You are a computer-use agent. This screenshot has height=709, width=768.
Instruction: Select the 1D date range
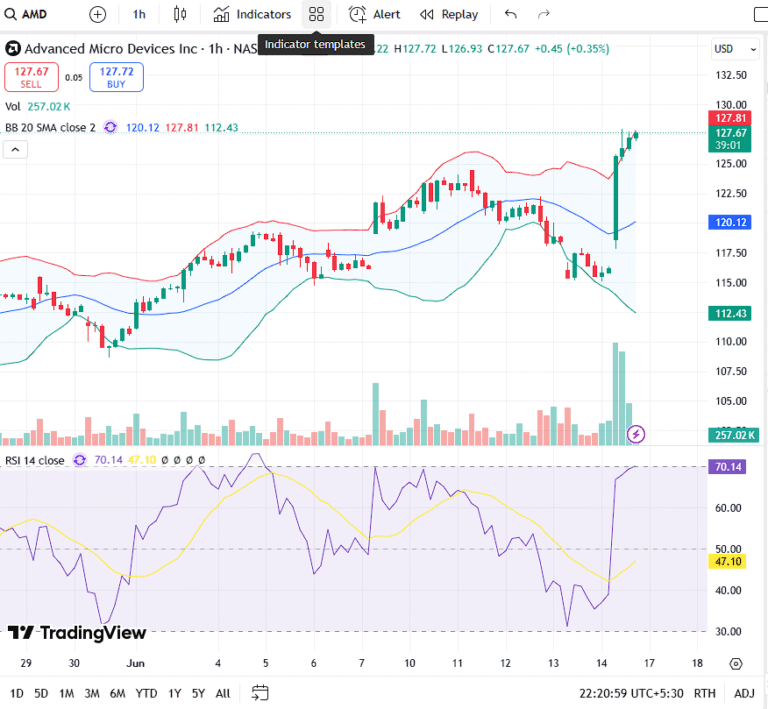[x=17, y=693]
